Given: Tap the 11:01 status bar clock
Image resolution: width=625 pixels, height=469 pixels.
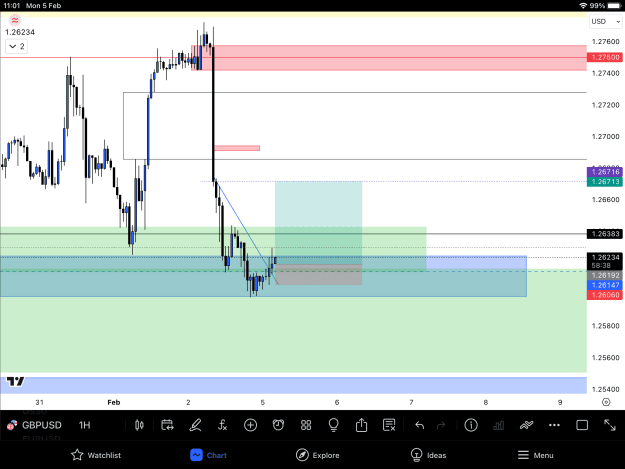Looking at the screenshot, I should coord(12,6).
